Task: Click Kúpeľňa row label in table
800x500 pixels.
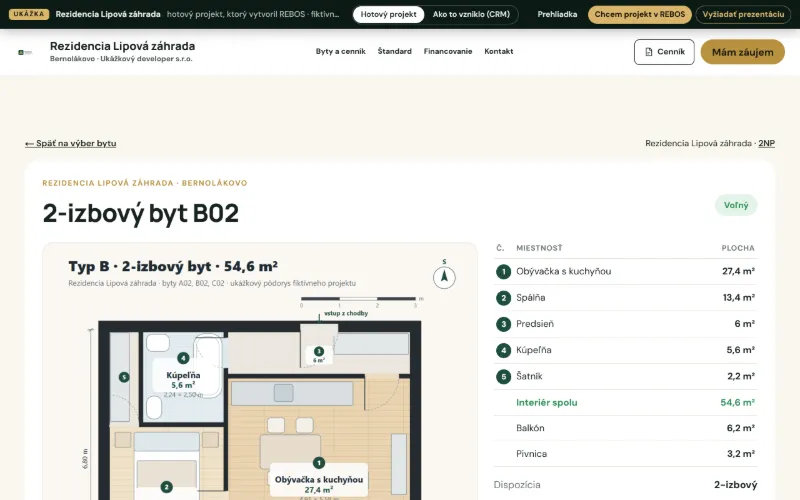Action: (534, 350)
